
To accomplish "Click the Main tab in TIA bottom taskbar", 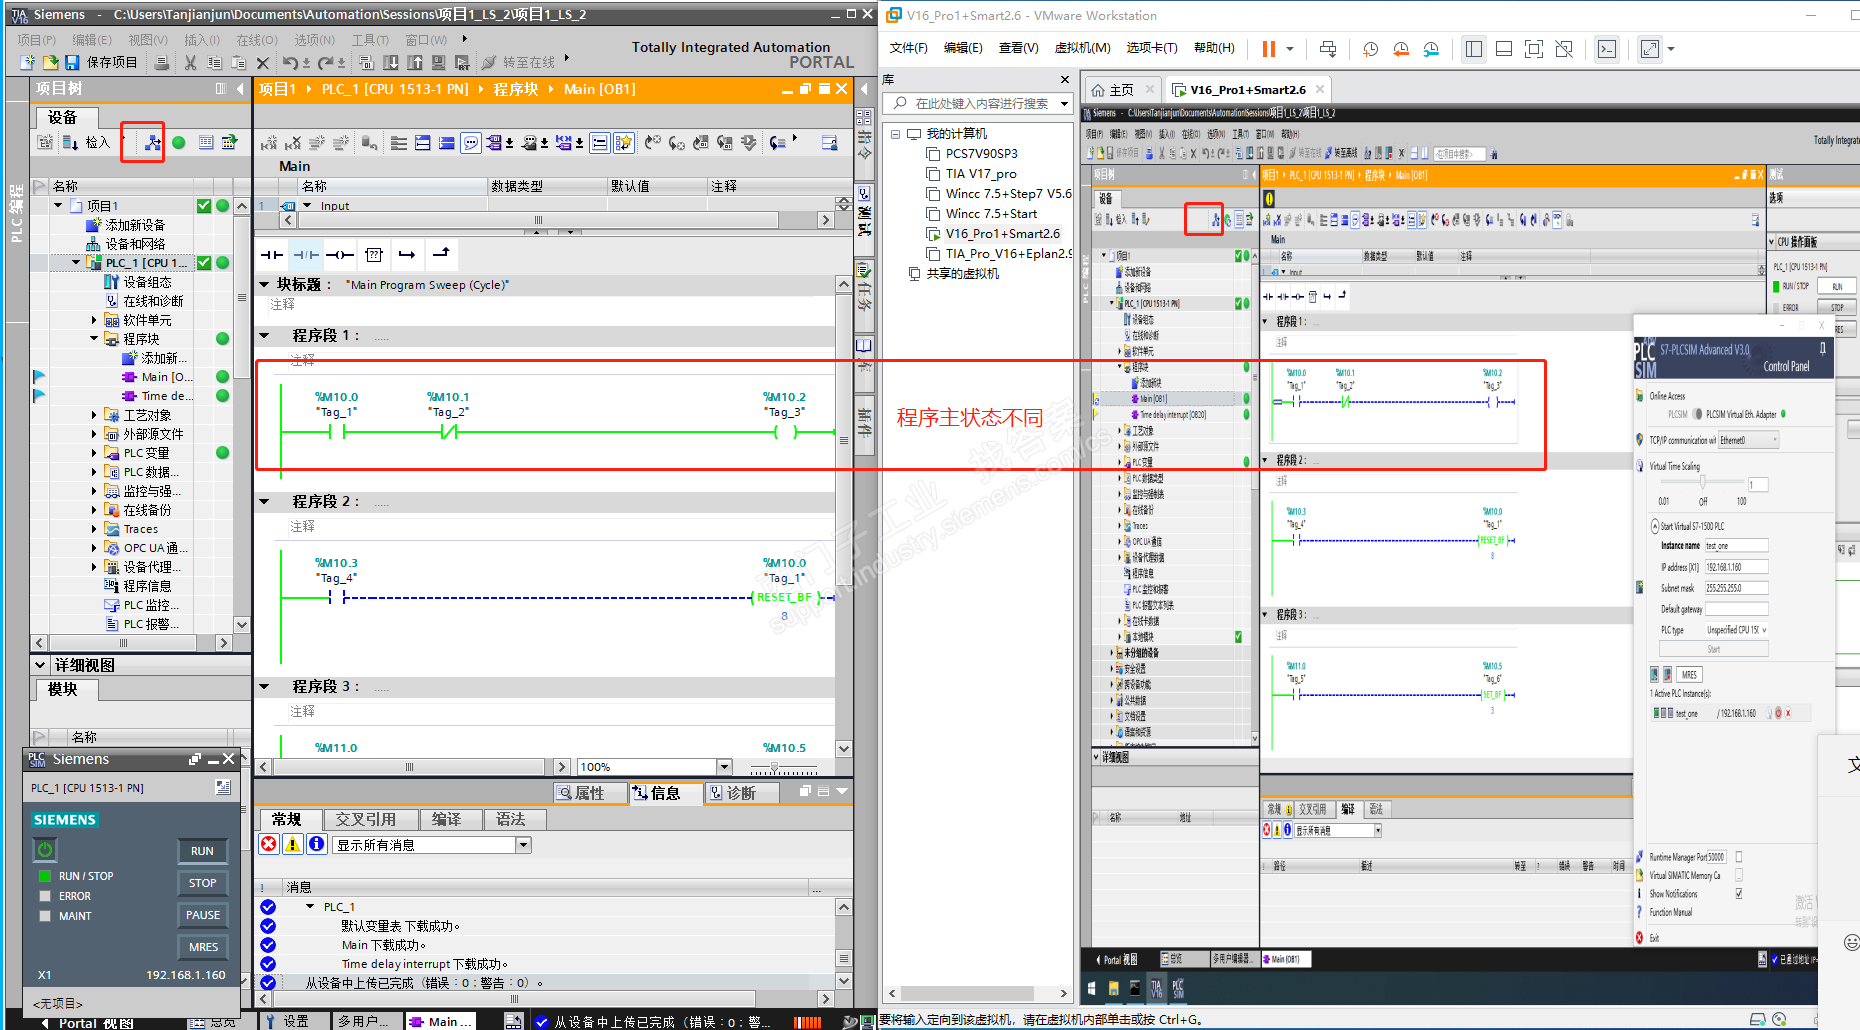I will [x=441, y=1021].
